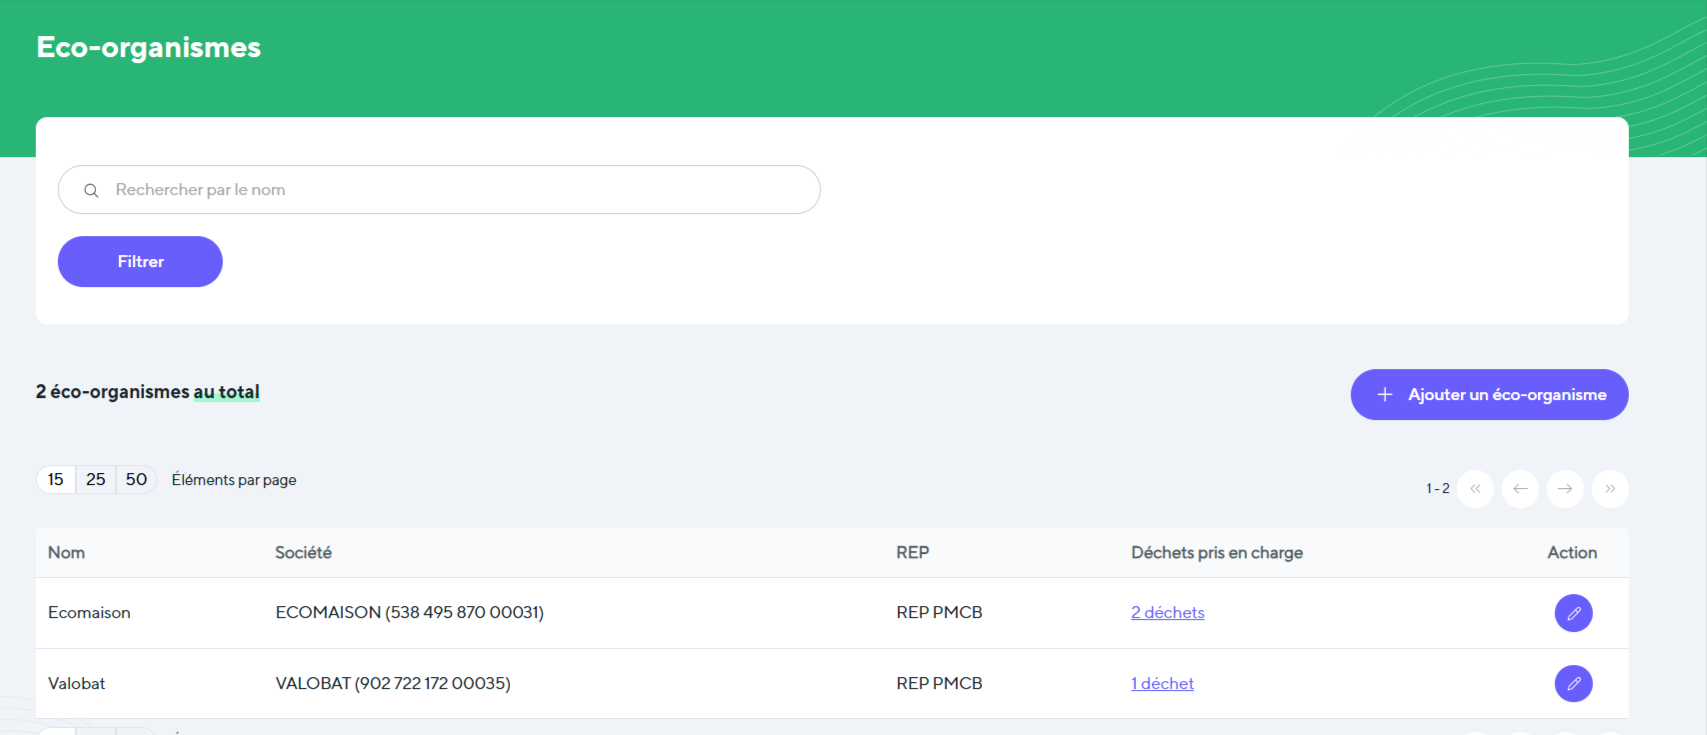Go to first page with double left chevron
This screenshot has width=1707, height=735.
coord(1475,489)
